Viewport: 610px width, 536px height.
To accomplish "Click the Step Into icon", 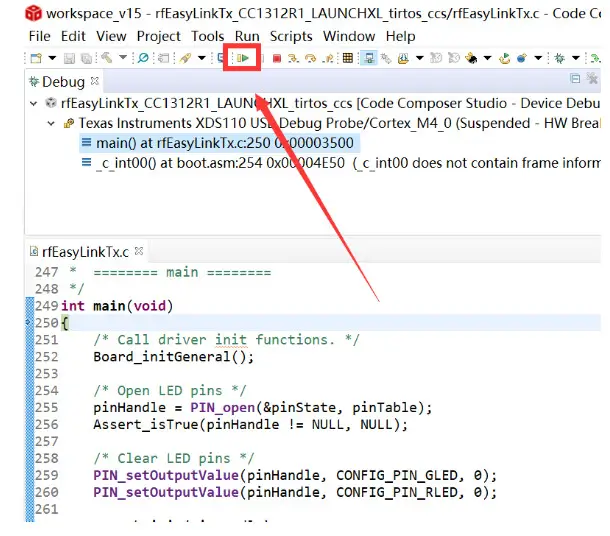I will tap(293, 59).
